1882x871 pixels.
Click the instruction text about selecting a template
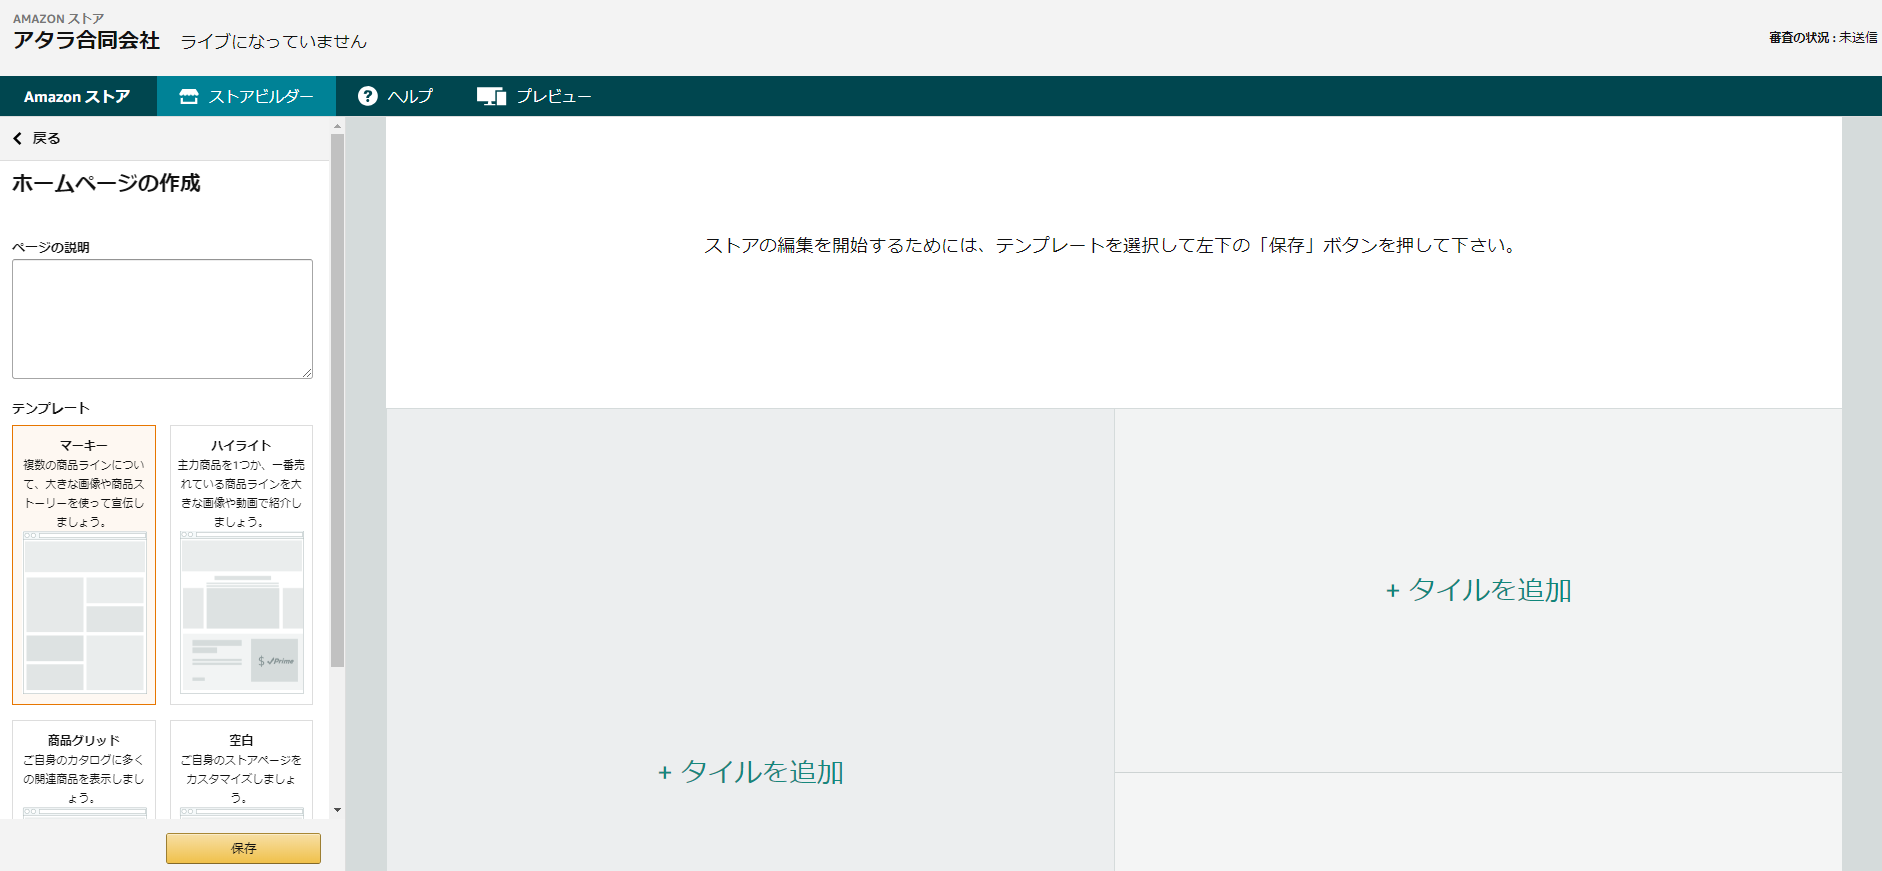[x=1110, y=245]
